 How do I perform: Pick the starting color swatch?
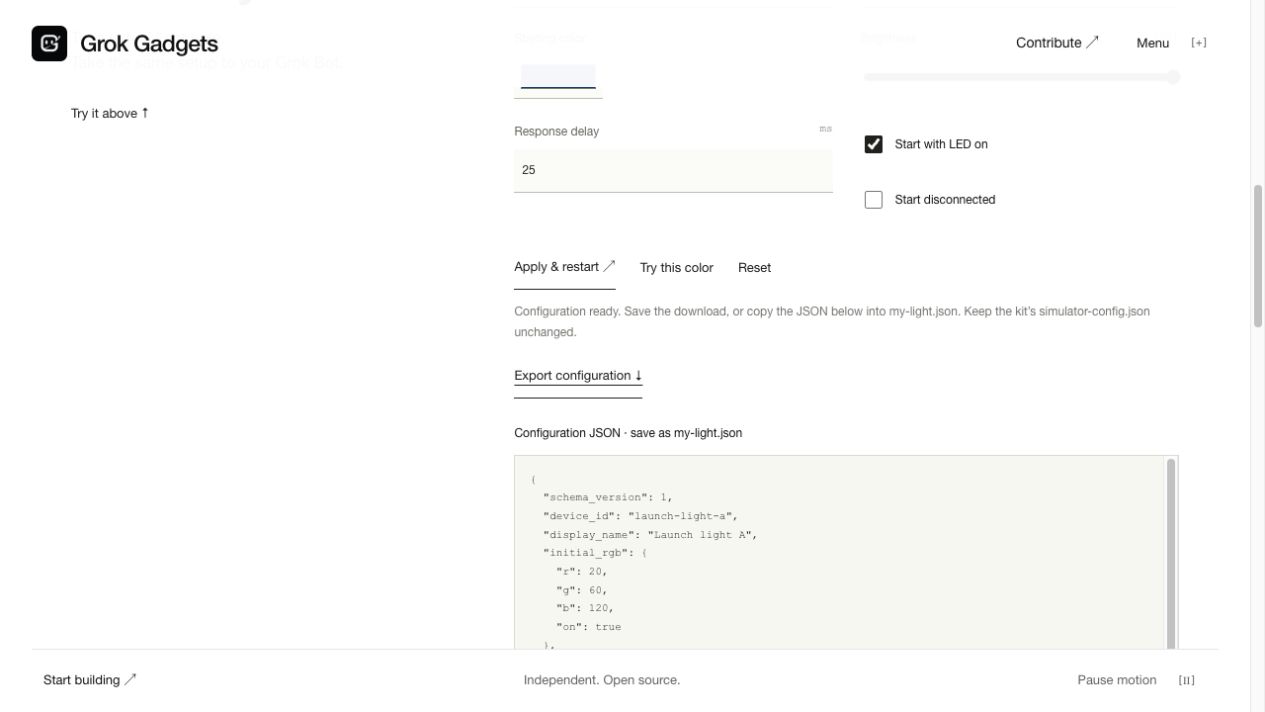(558, 77)
